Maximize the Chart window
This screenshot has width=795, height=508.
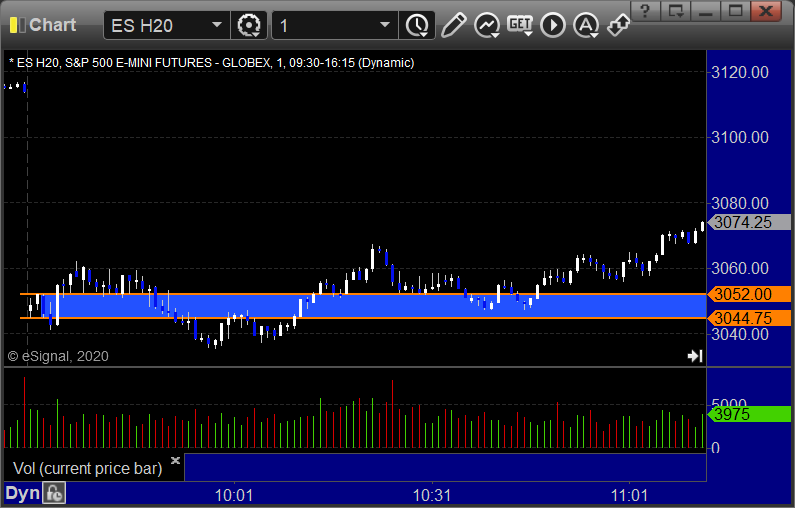pos(735,10)
